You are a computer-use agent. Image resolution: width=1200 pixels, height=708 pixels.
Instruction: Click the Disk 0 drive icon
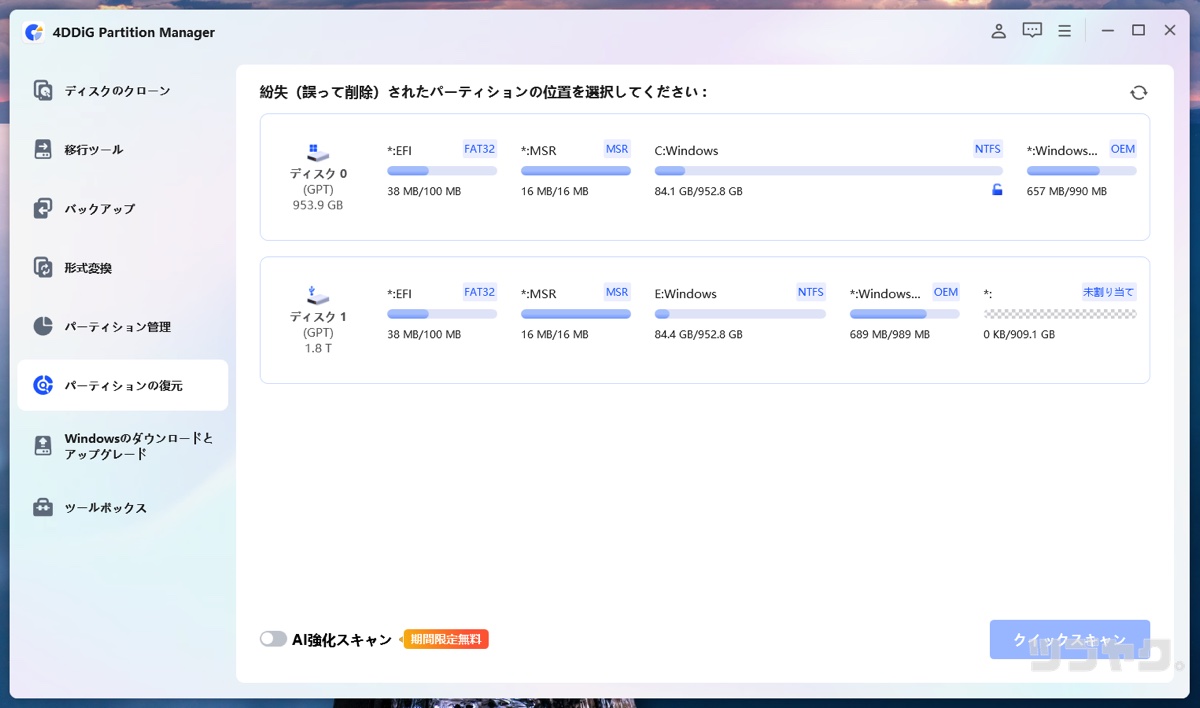318,153
